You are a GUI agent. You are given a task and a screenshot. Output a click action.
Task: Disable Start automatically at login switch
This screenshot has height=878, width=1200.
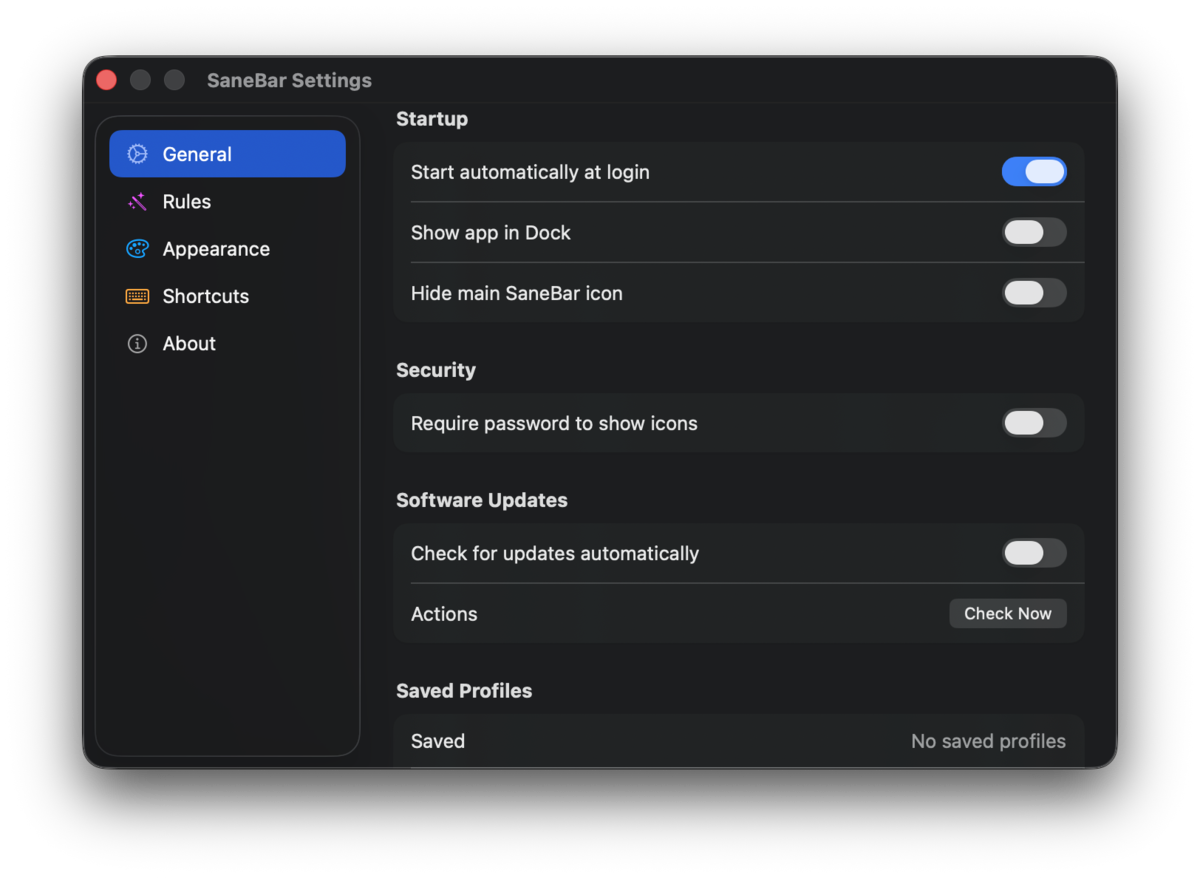1034,172
